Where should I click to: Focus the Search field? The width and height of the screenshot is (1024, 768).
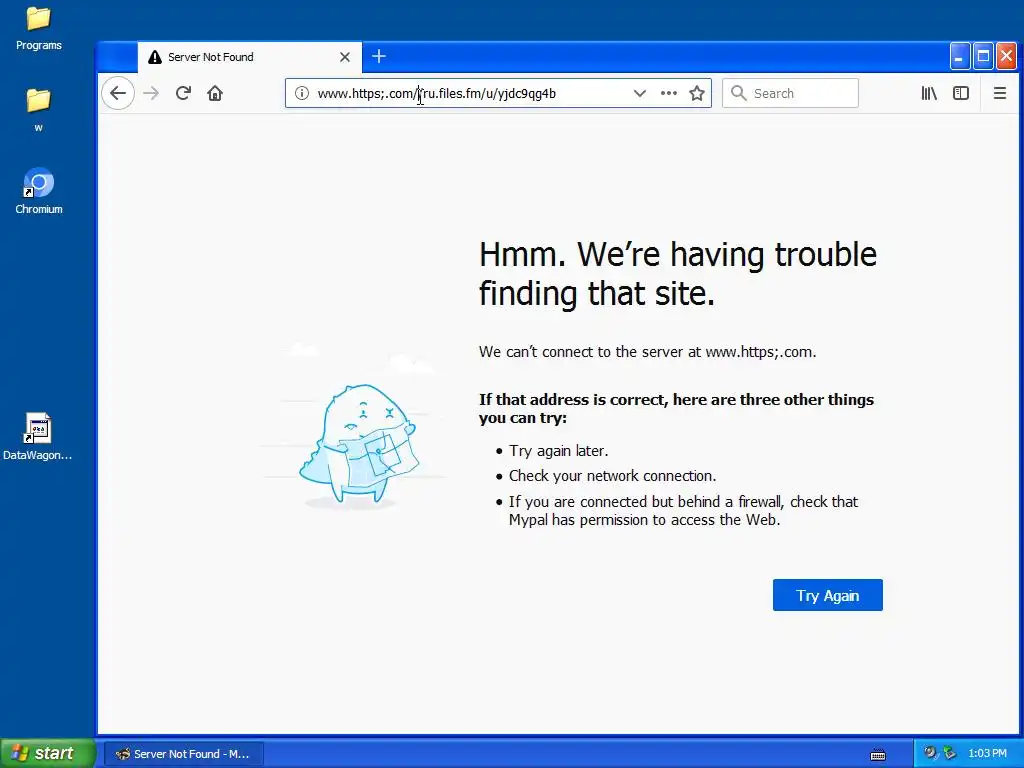[790, 93]
